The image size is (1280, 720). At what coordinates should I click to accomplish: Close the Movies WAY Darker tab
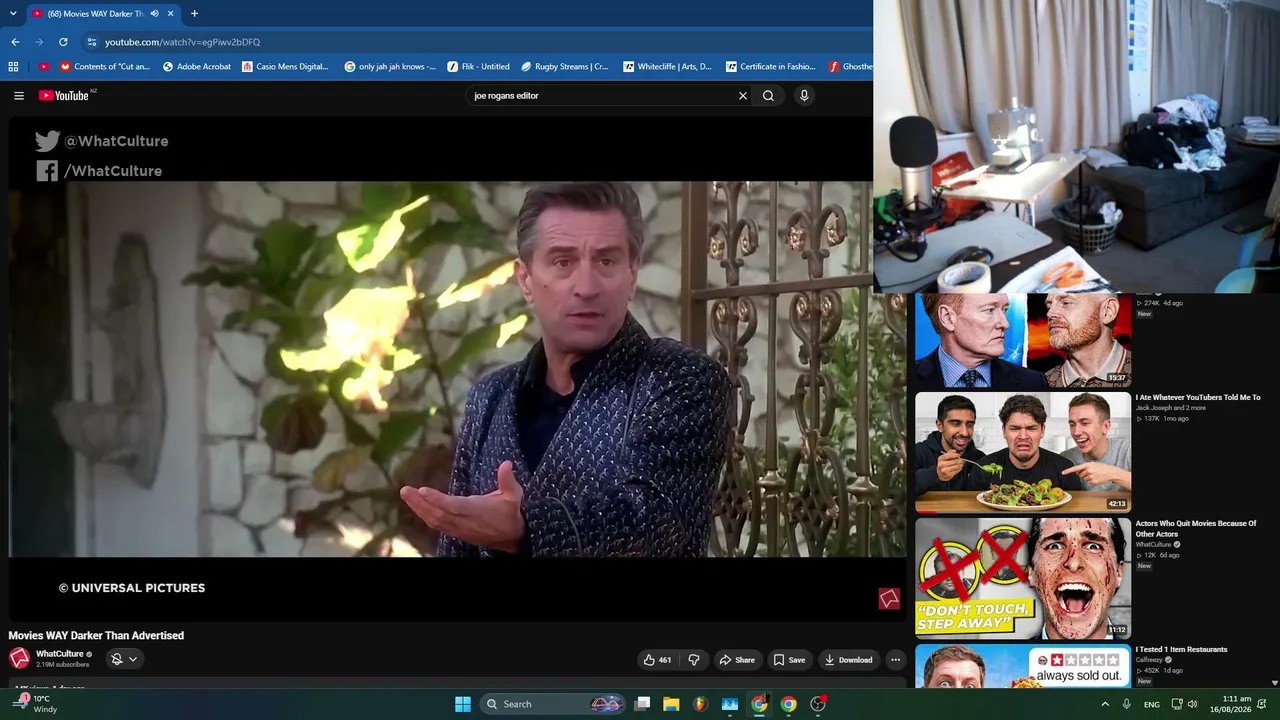[170, 14]
